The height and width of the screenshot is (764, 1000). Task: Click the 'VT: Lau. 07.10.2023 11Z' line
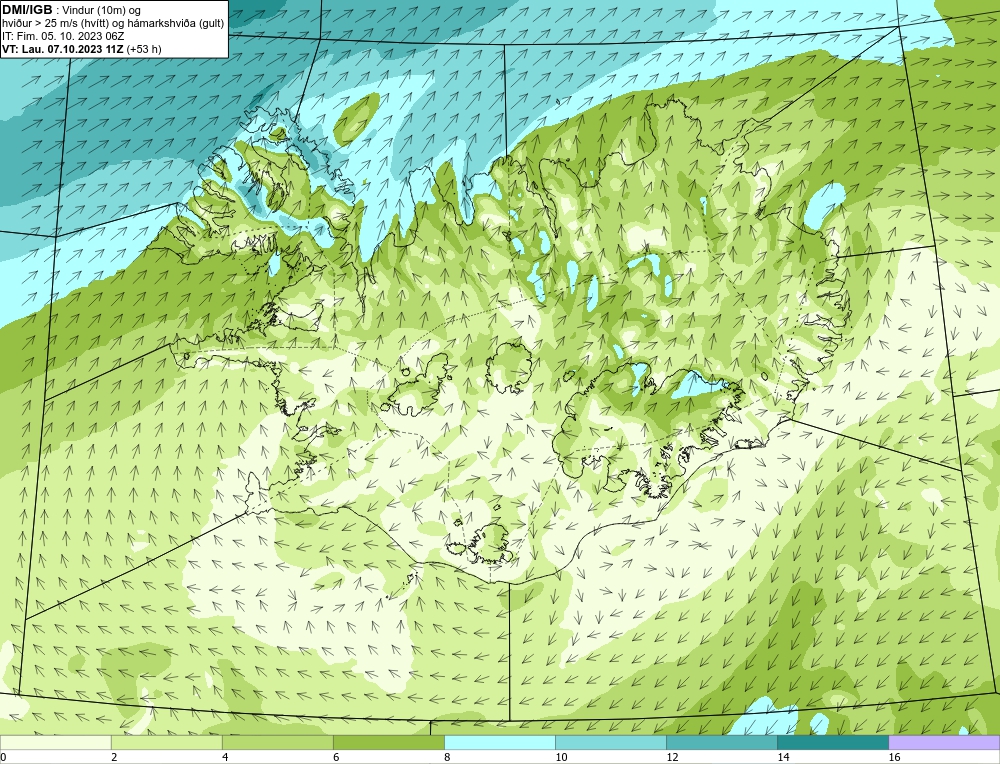click(x=82, y=49)
